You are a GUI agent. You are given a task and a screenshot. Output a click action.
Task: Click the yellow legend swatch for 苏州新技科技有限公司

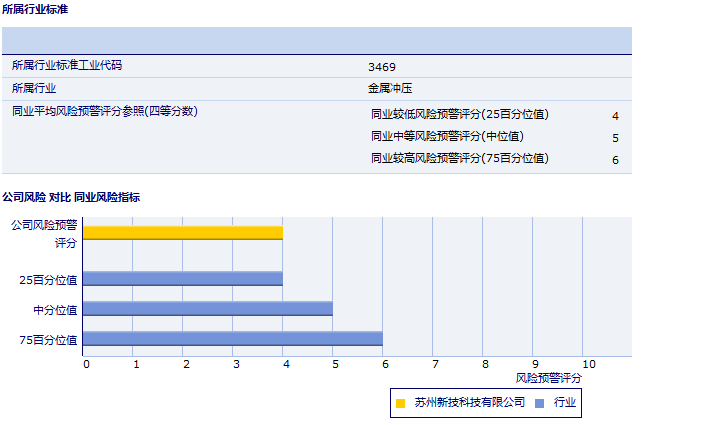click(401, 403)
